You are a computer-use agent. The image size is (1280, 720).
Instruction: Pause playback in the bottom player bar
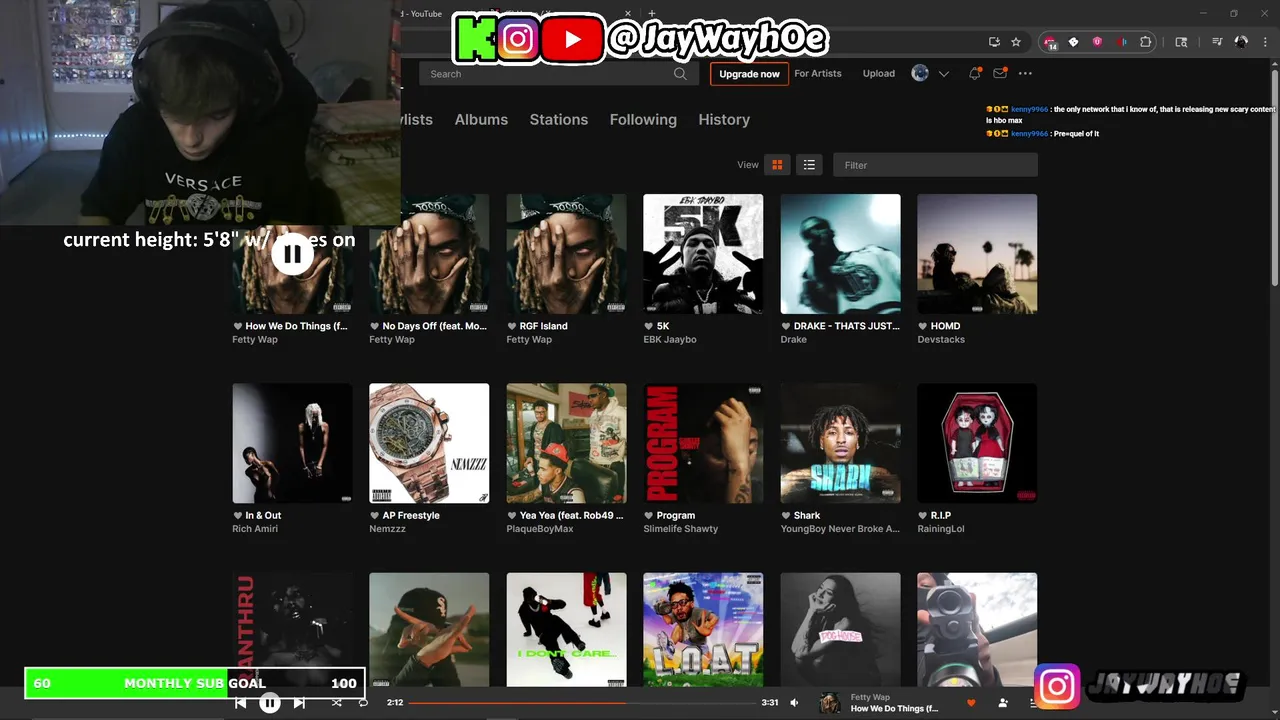[270, 703]
